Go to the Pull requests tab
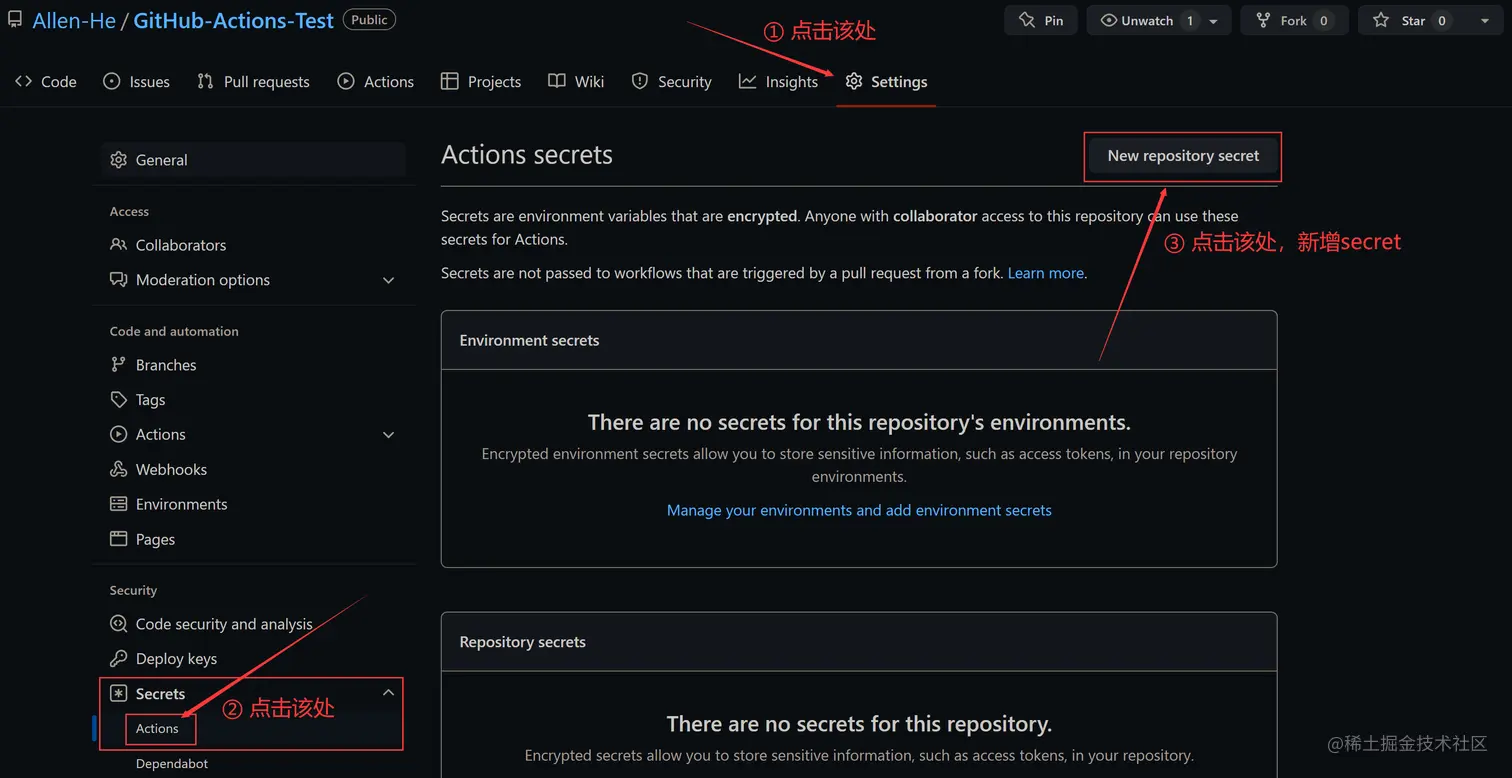1512x778 pixels. pyautogui.click(x=253, y=82)
